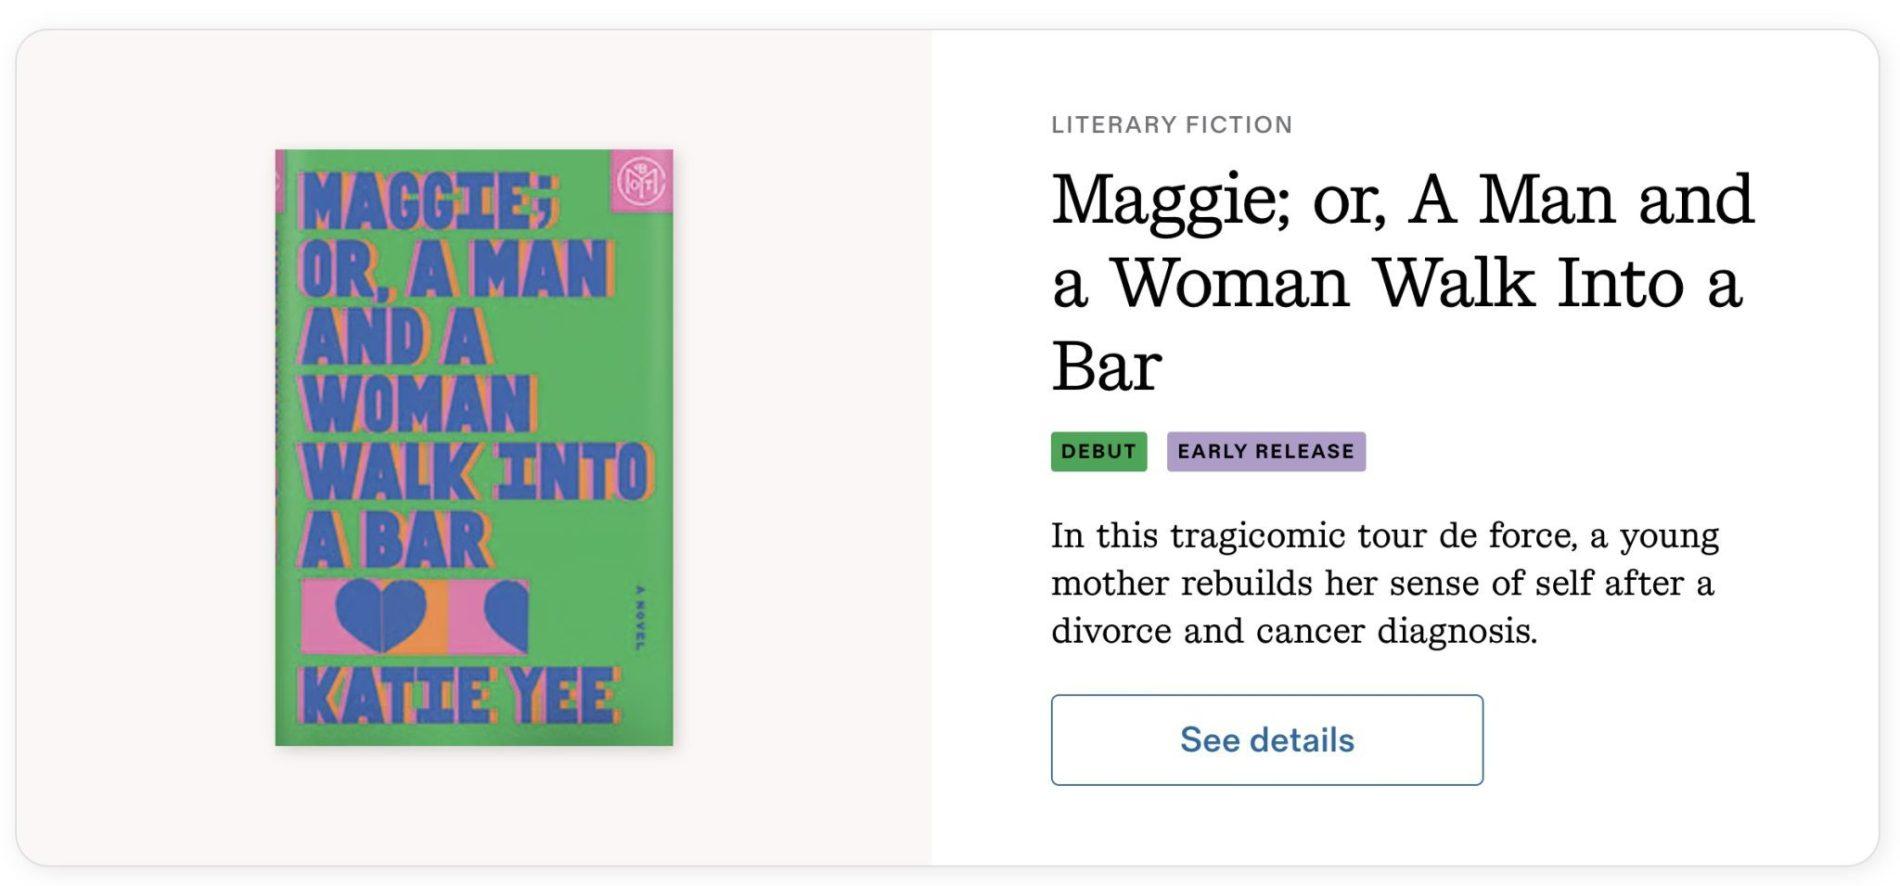1900x886 pixels.
Task: Click the LITERARY FICTION genre label
Action: 1171,125
